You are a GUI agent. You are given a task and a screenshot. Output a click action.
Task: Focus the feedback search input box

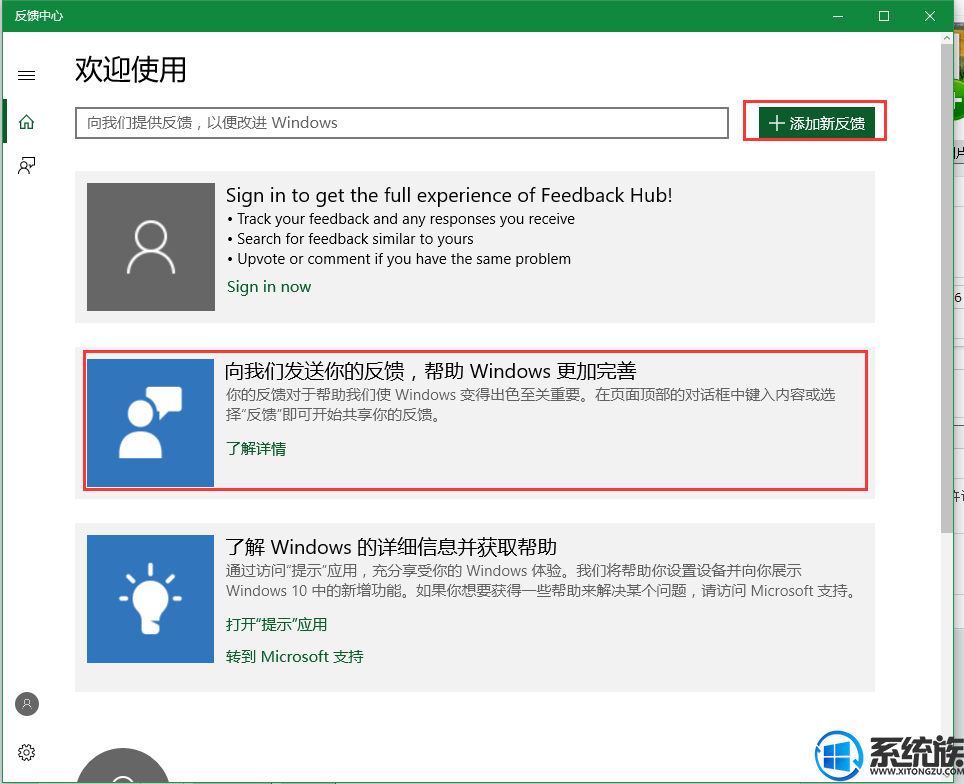click(x=401, y=123)
